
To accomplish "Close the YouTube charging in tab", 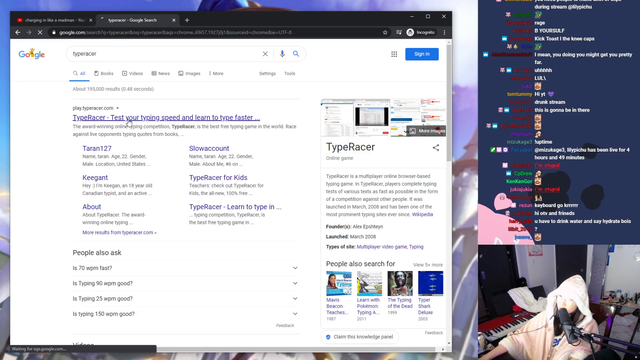I will tap(91, 20).
